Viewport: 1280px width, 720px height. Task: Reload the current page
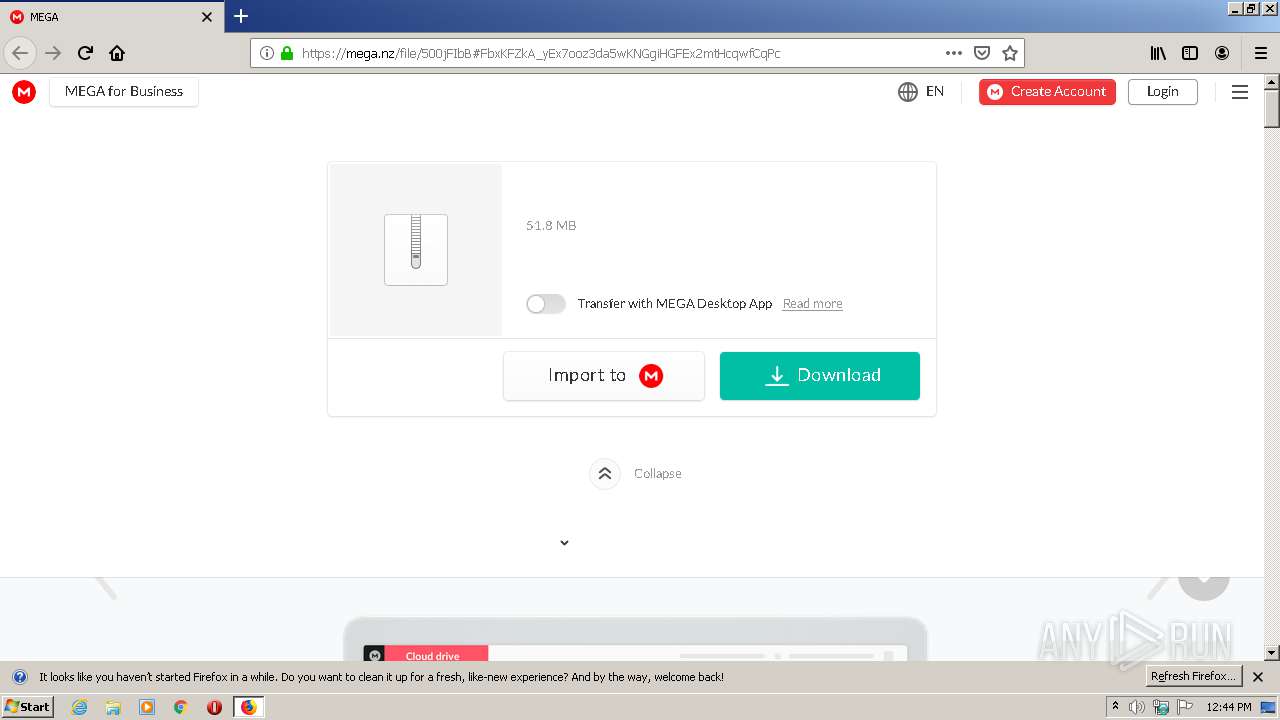click(x=85, y=53)
